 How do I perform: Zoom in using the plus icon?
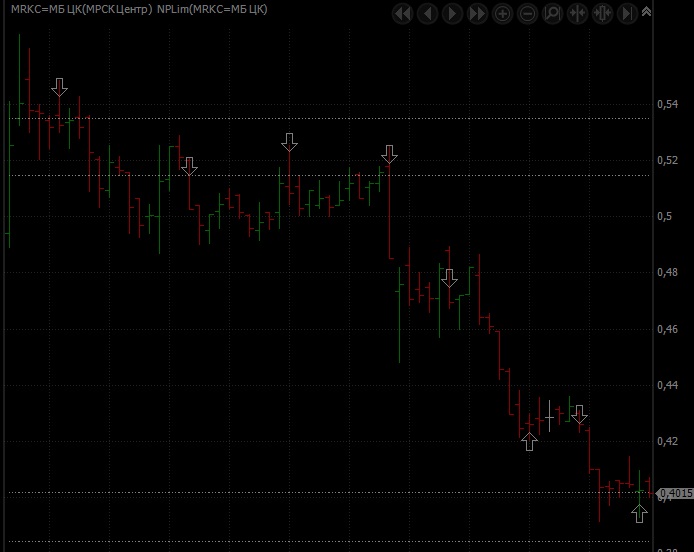(x=502, y=14)
